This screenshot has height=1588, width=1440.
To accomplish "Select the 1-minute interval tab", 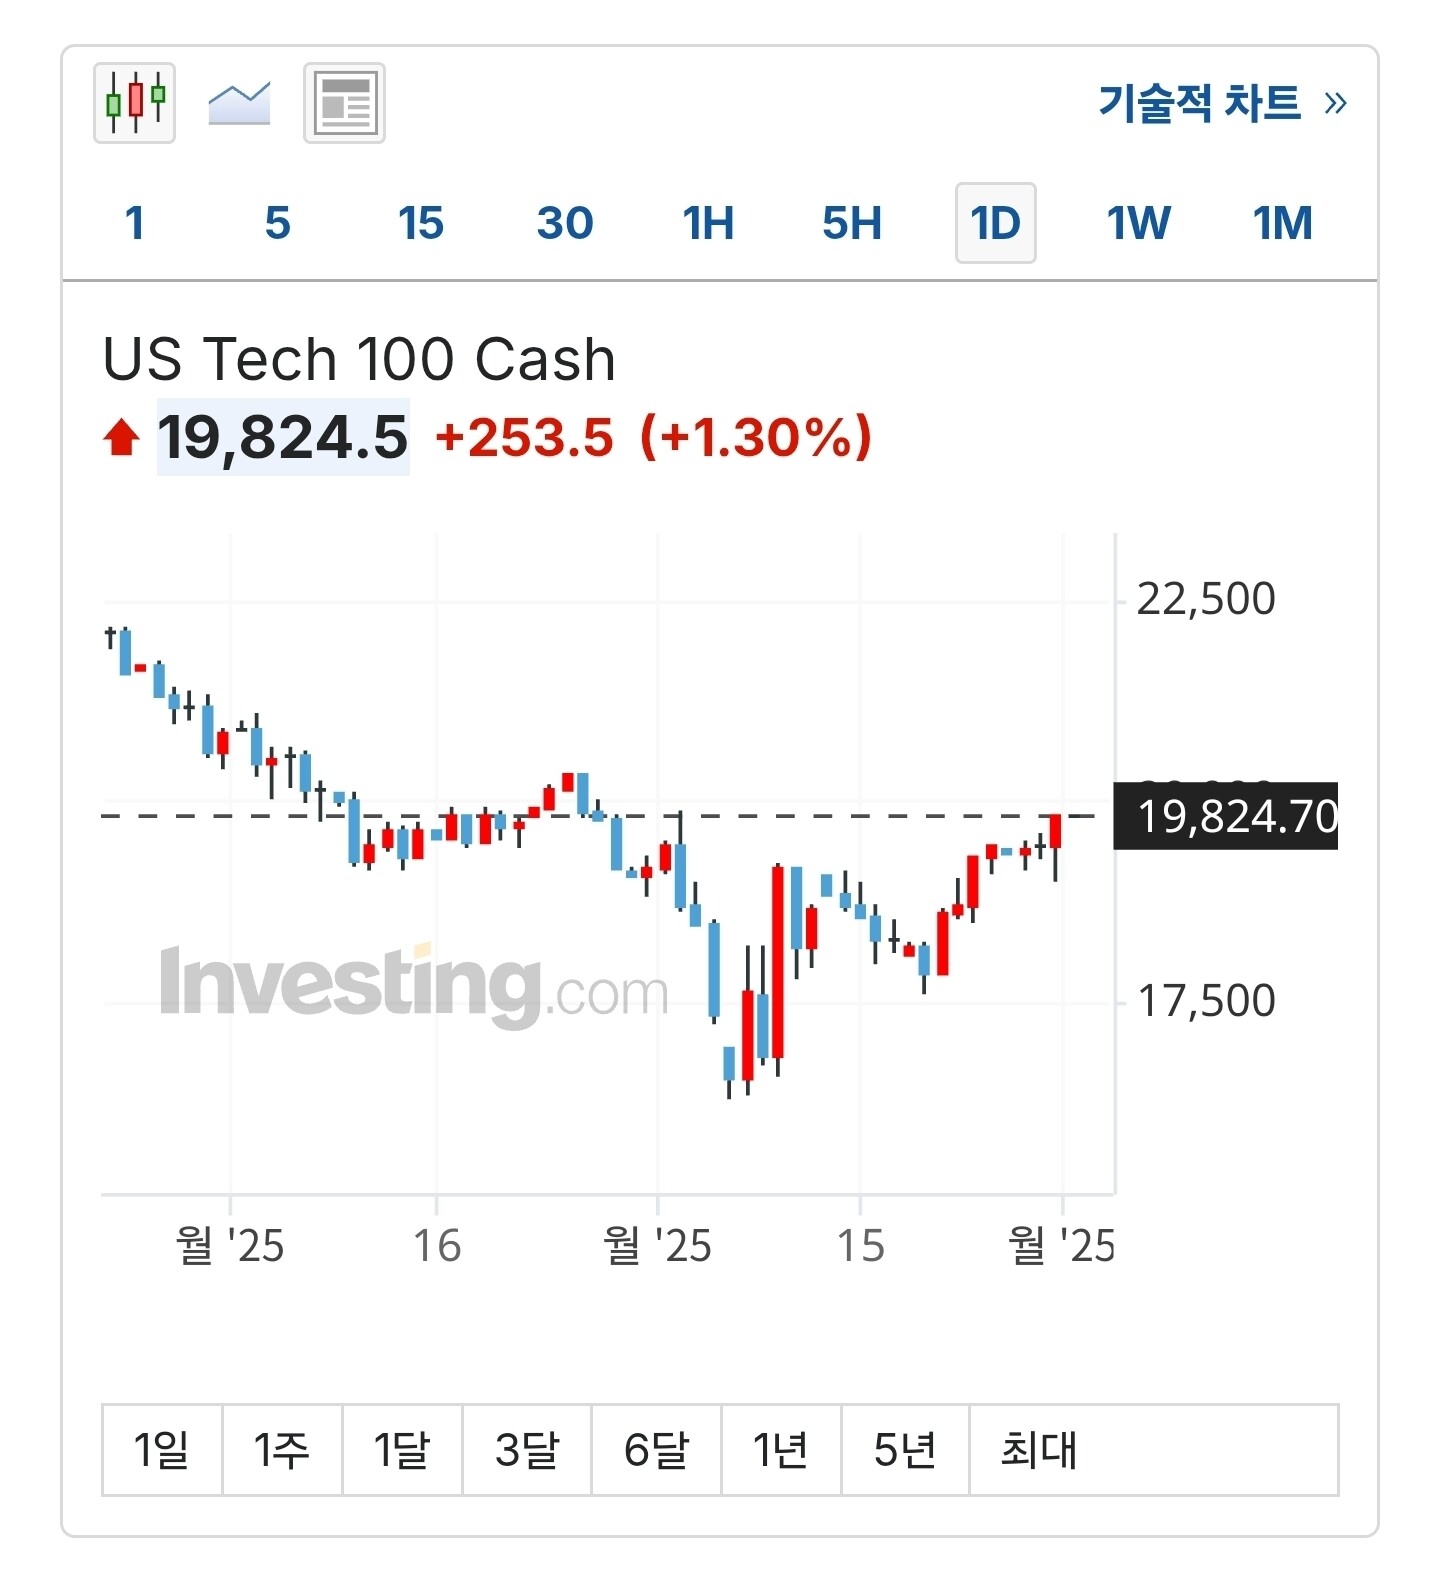I will point(135,223).
